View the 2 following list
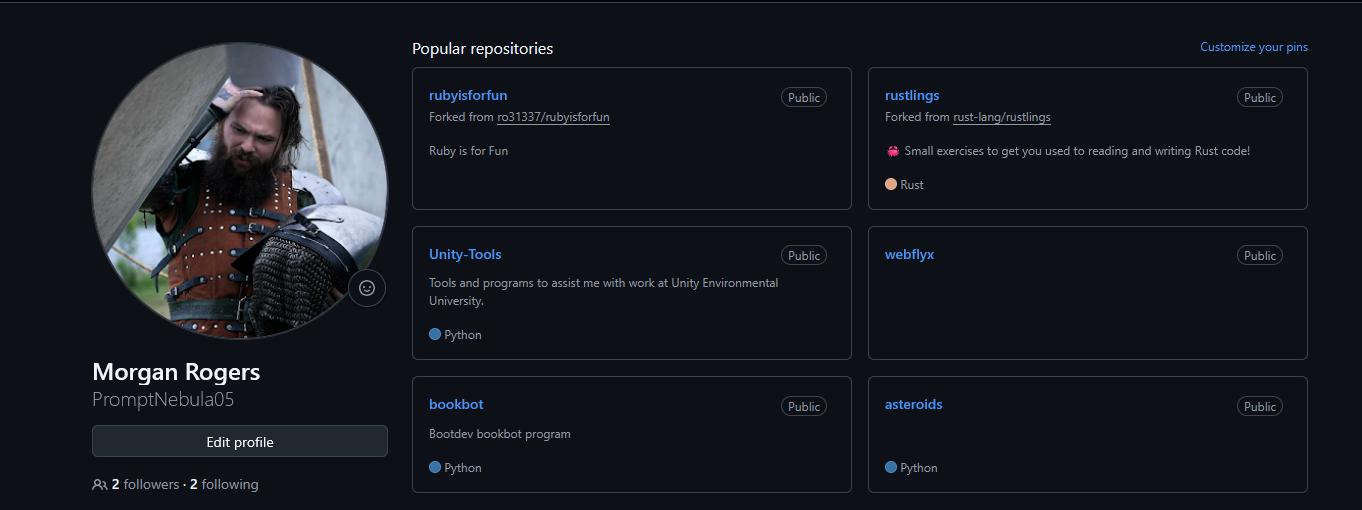 (224, 485)
